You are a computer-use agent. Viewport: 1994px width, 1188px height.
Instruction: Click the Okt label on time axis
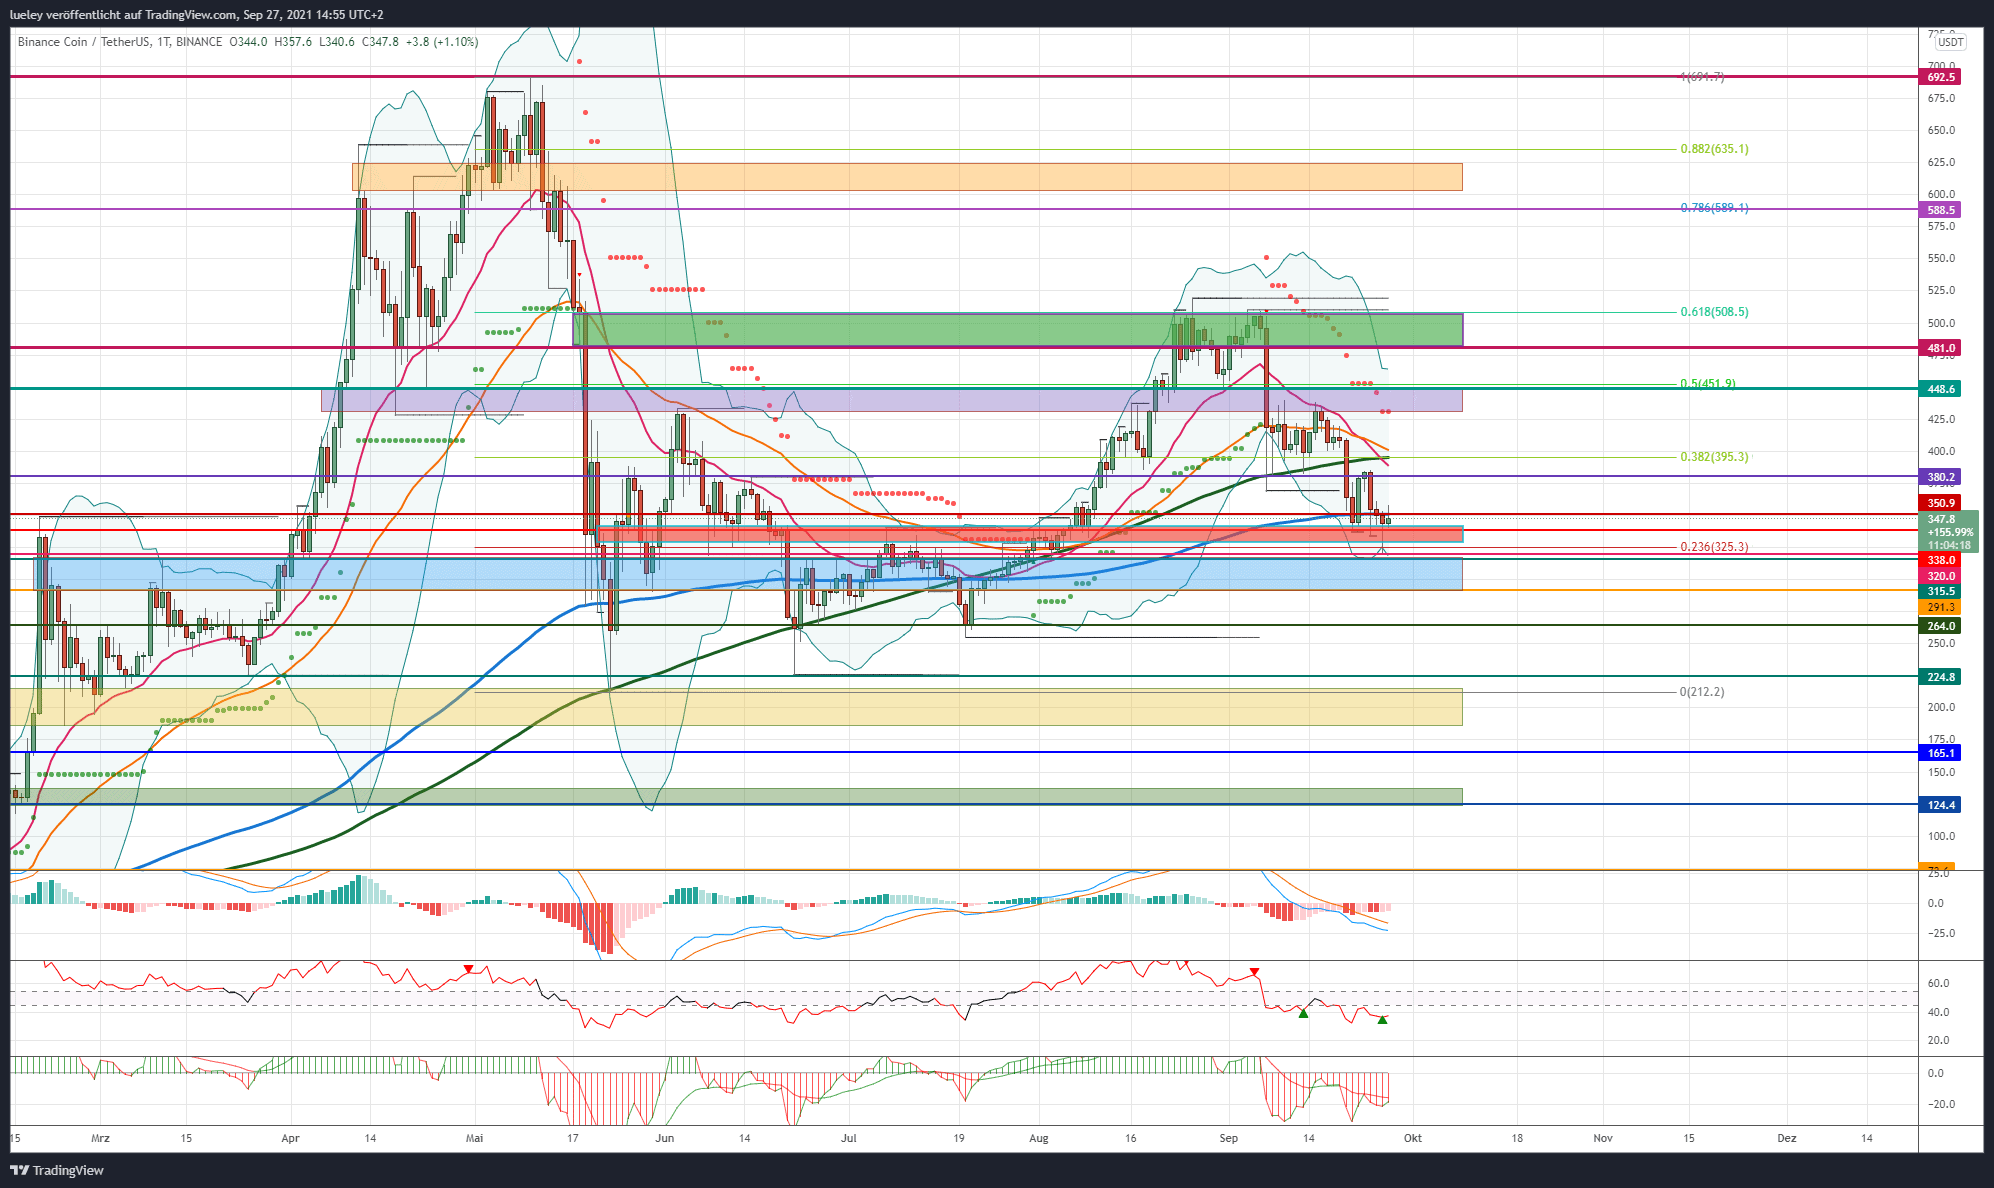(1412, 1138)
